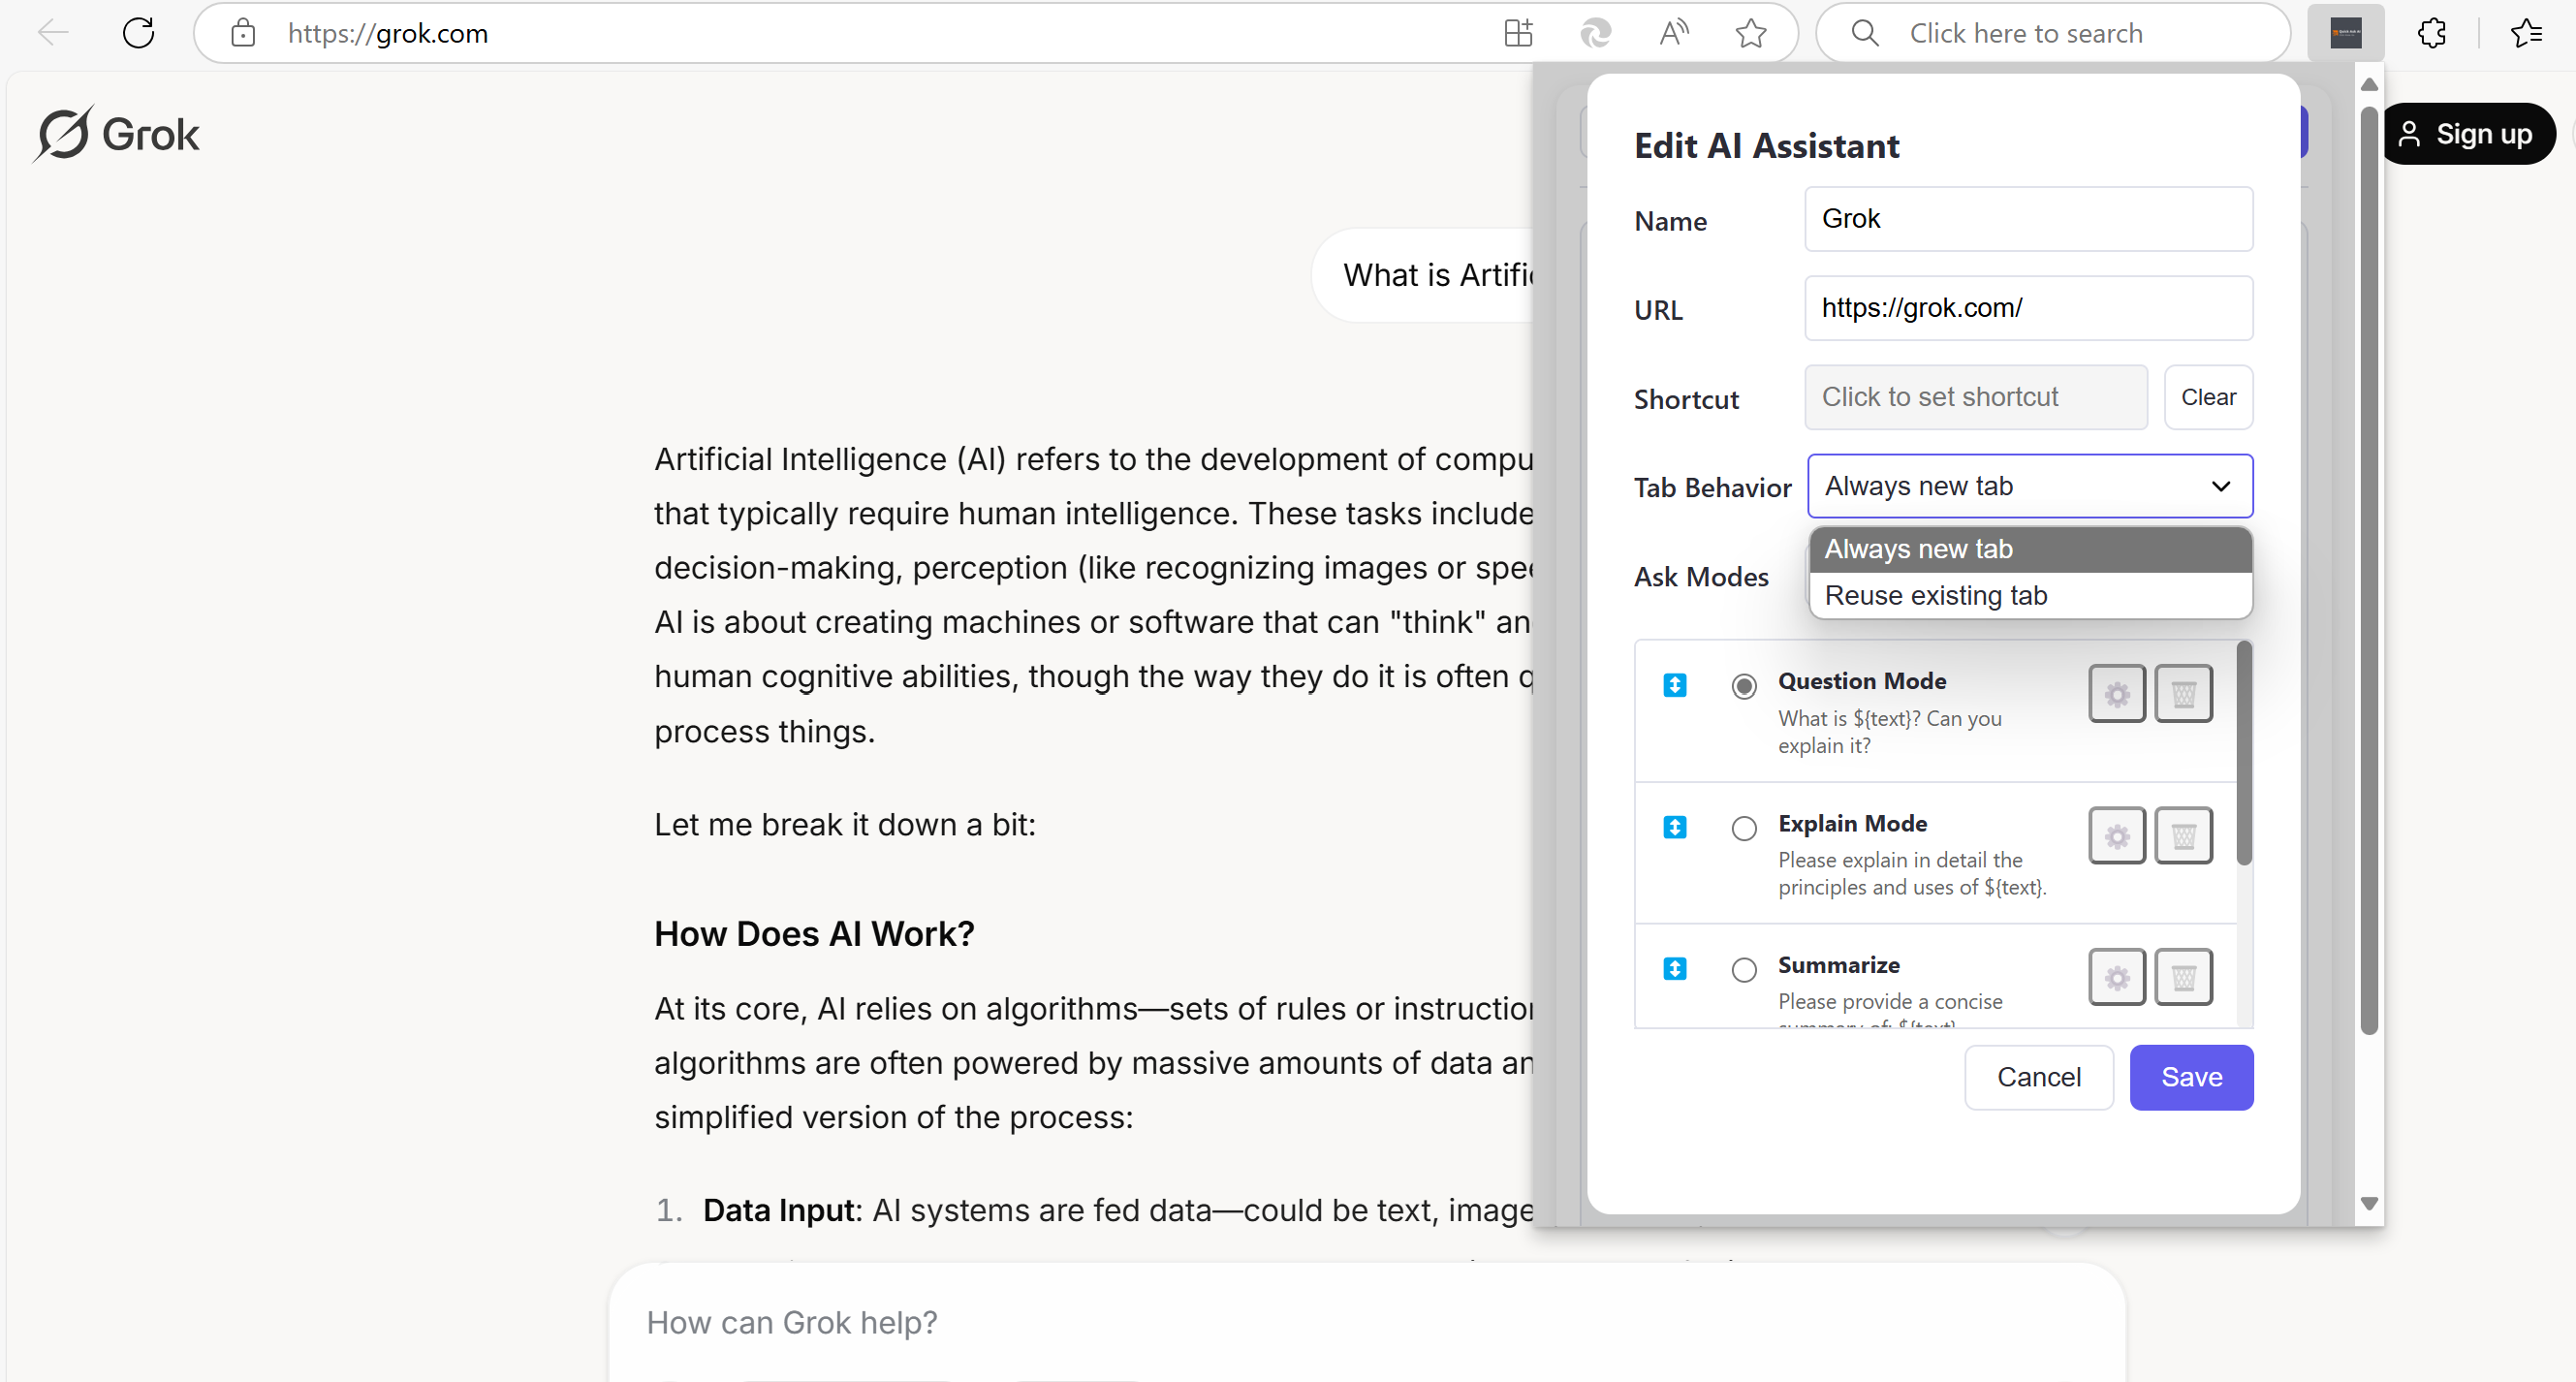Collapse the Tab Behavior dropdown
Image resolution: width=2576 pixels, height=1382 pixels.
[x=2030, y=486]
